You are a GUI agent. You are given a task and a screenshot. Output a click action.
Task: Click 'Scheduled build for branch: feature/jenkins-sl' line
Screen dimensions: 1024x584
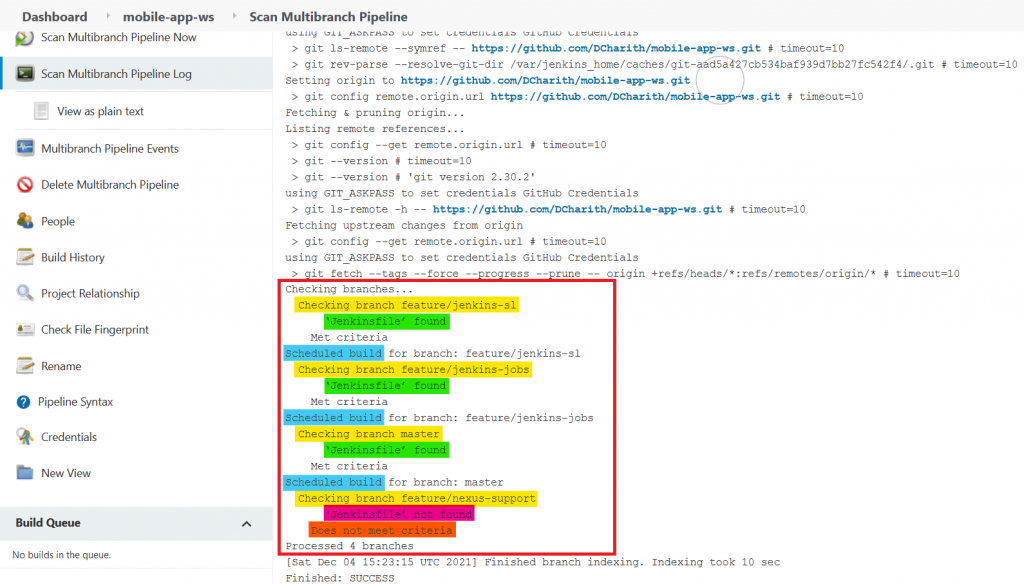(x=432, y=353)
